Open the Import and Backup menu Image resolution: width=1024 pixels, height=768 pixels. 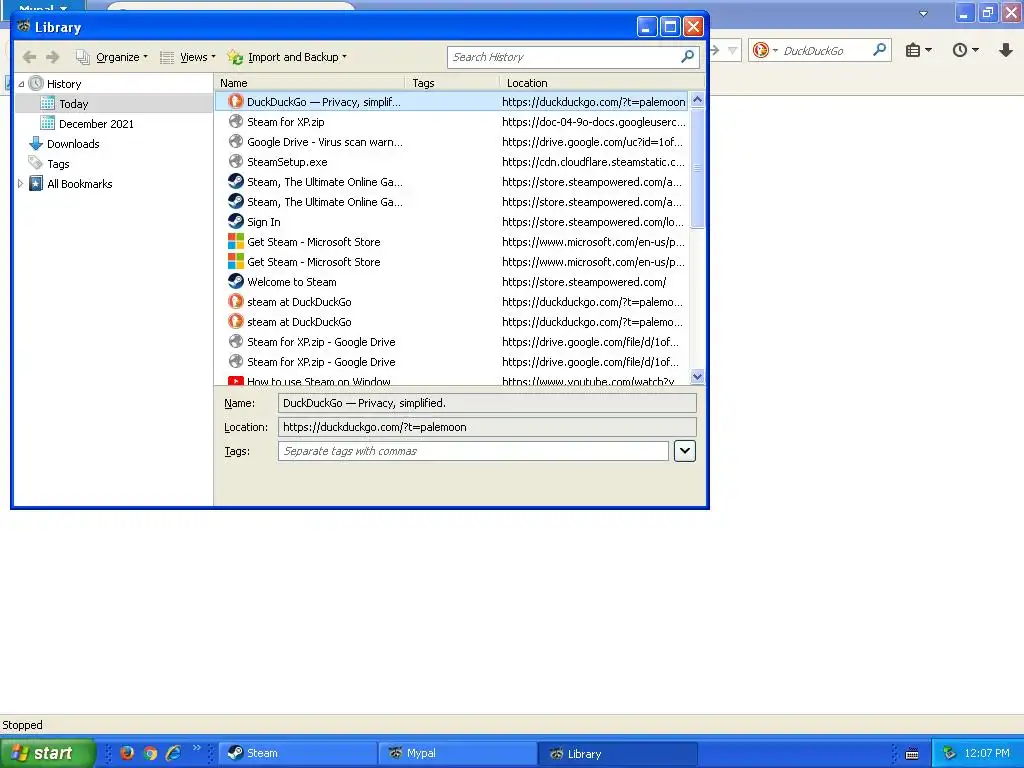point(287,57)
